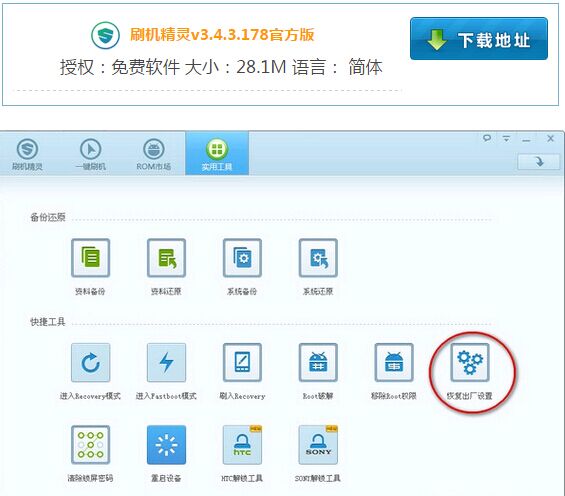The height and width of the screenshot is (496, 565).
Task: Open the Root破解 tool
Action: [318, 362]
